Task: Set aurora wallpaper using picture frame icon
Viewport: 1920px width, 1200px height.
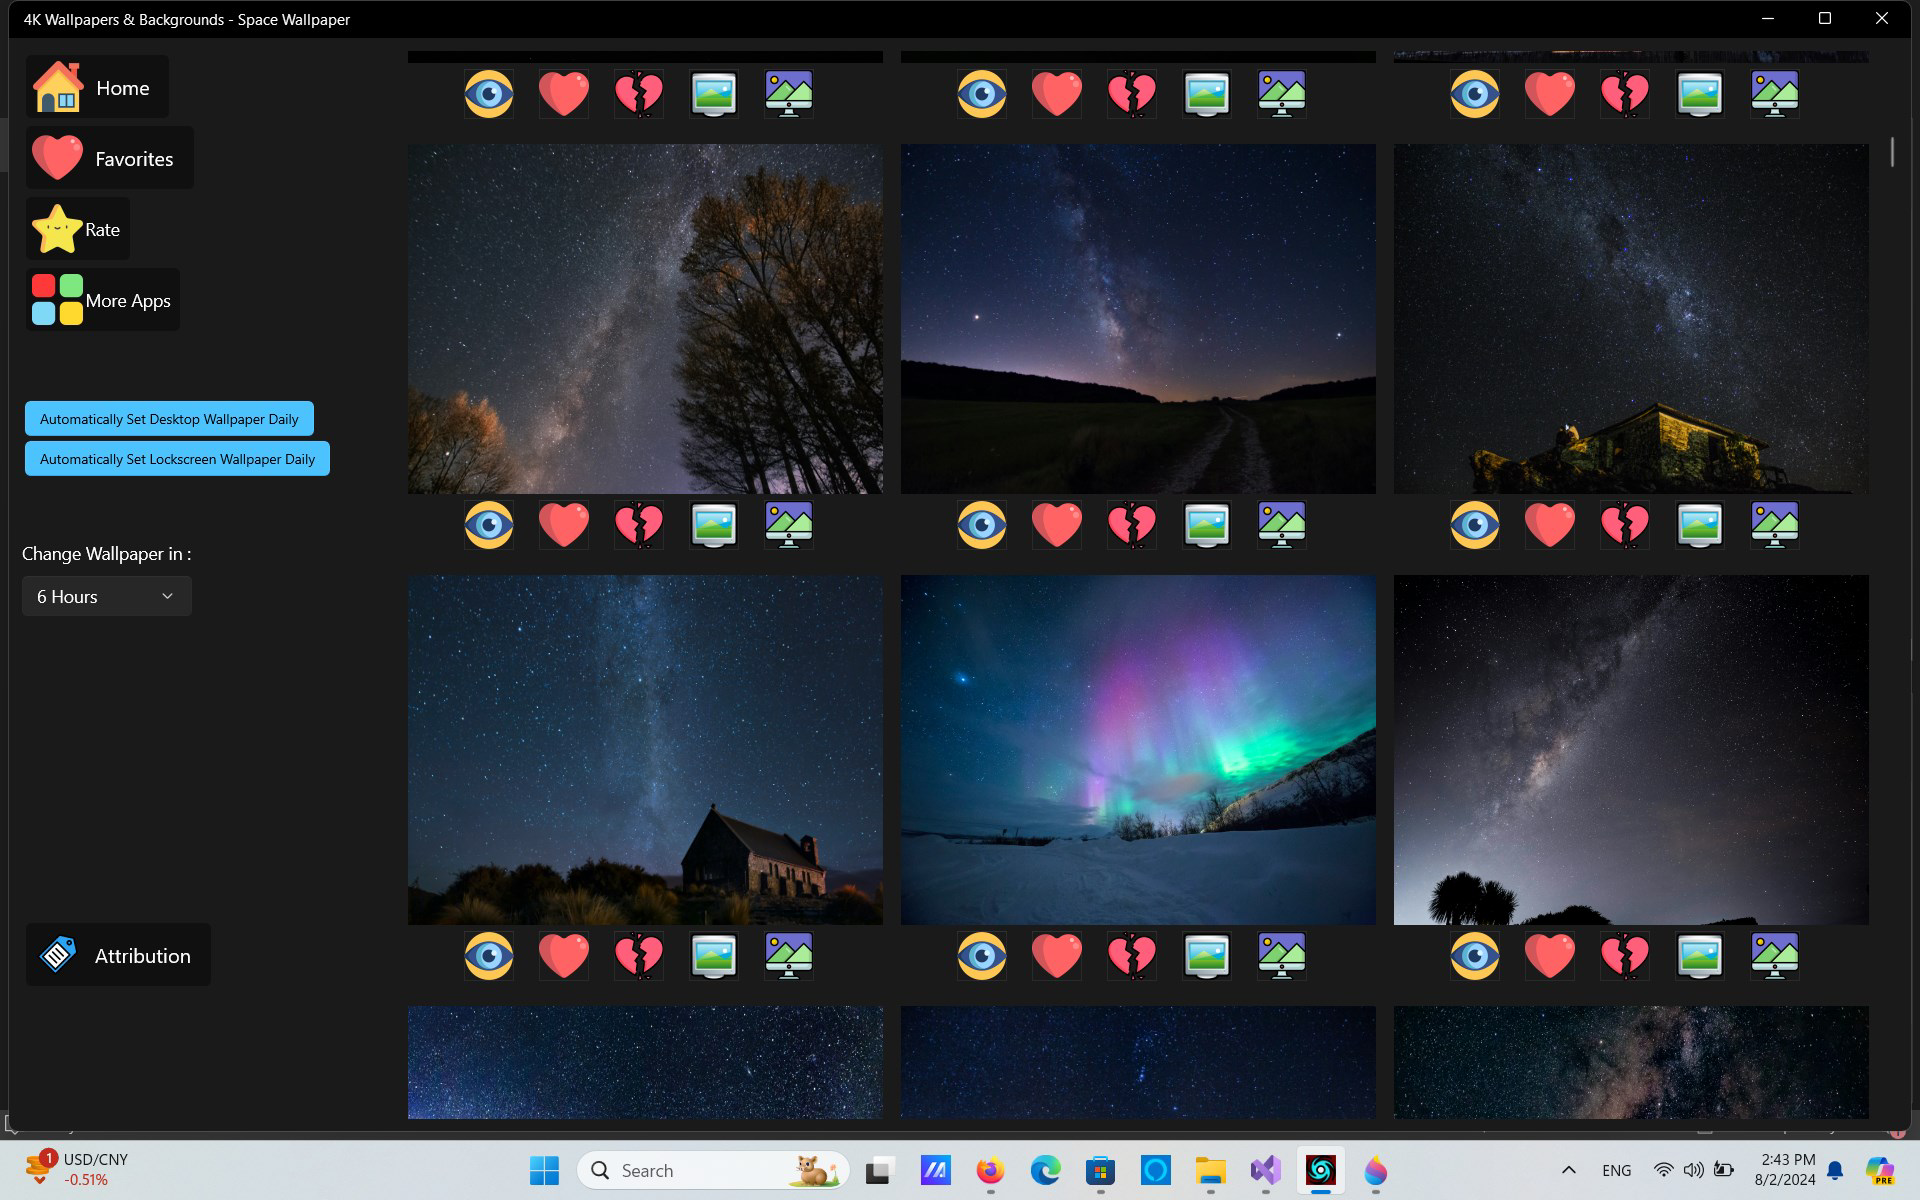Action: click(x=1207, y=956)
